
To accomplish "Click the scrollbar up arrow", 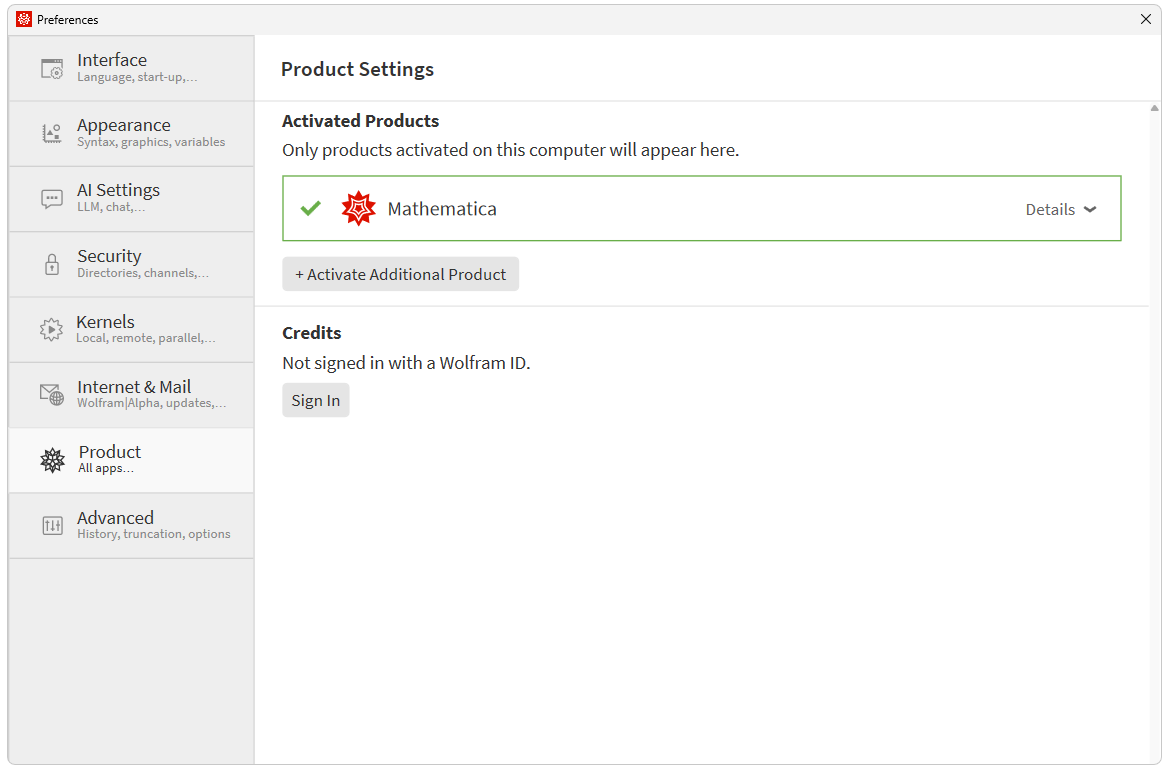I will coord(1155,108).
